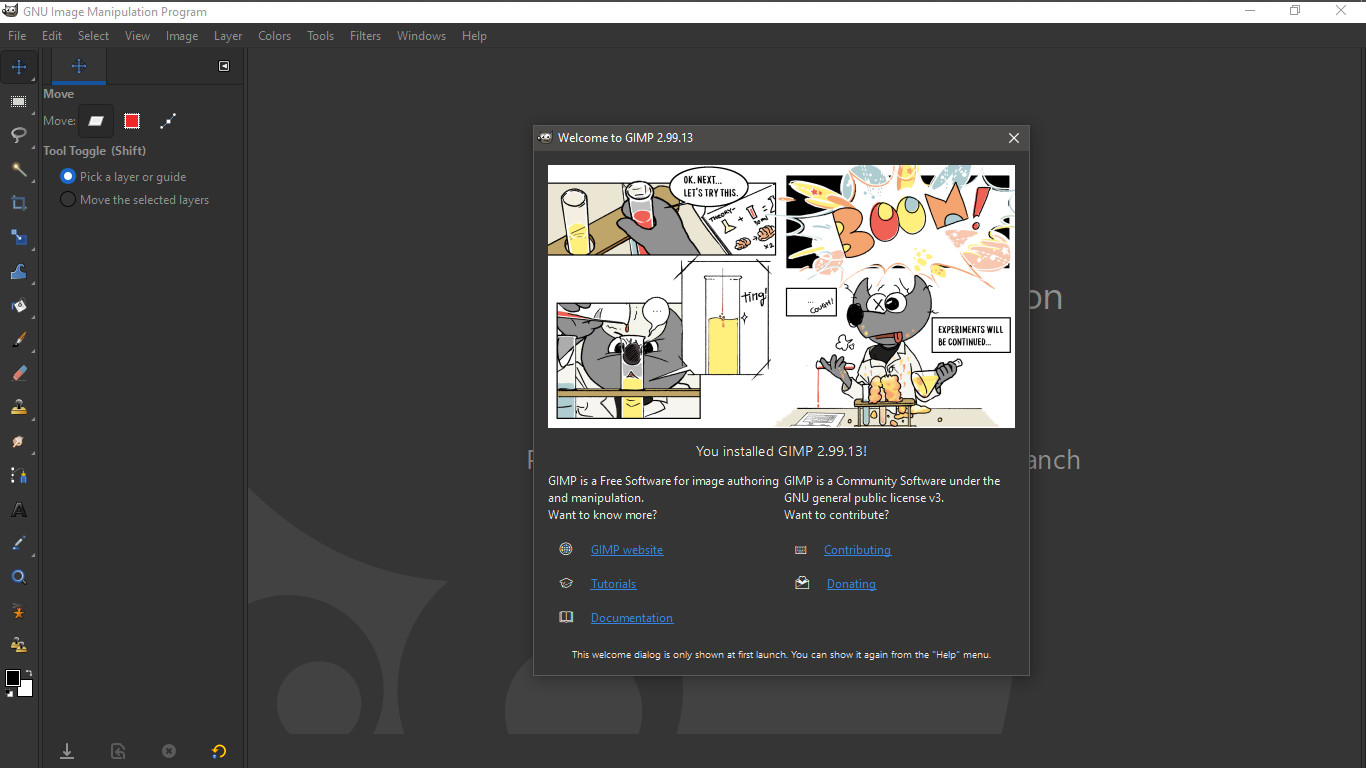The width and height of the screenshot is (1366, 768).
Task: Click the 'Tool Toggle (Shift)' label
Action: tap(94, 151)
